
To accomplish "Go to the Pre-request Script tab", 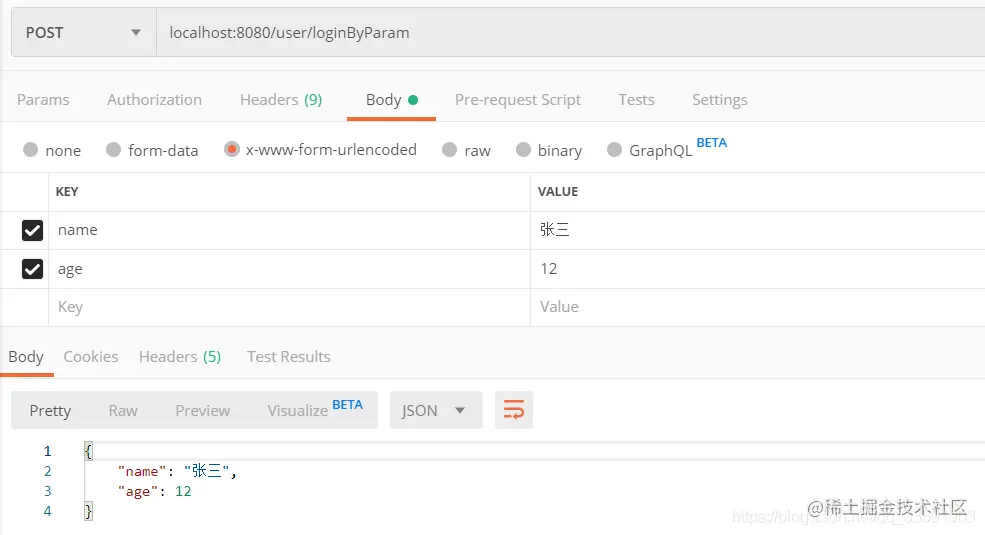I will [x=517, y=100].
